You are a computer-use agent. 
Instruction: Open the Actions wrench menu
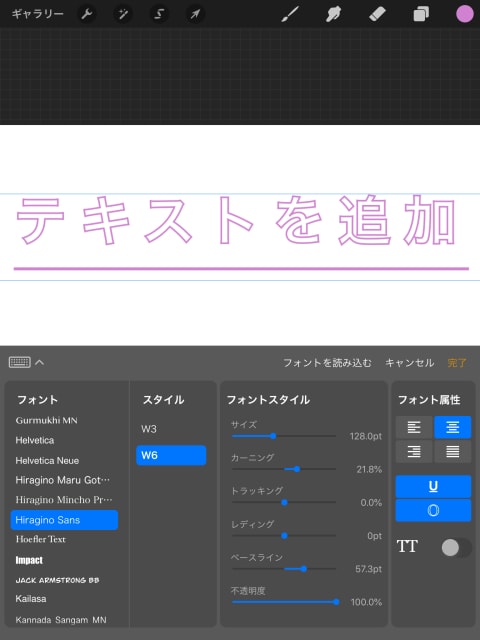click(x=87, y=14)
